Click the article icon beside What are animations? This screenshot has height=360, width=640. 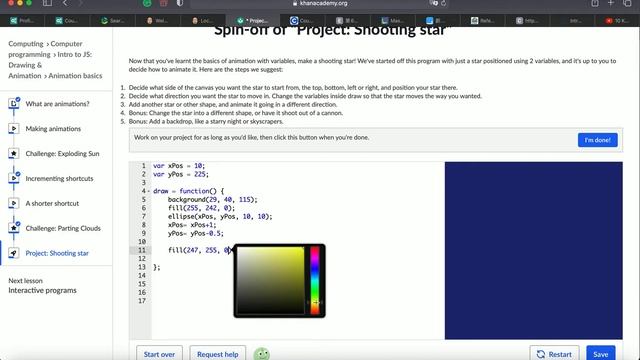click(13, 104)
